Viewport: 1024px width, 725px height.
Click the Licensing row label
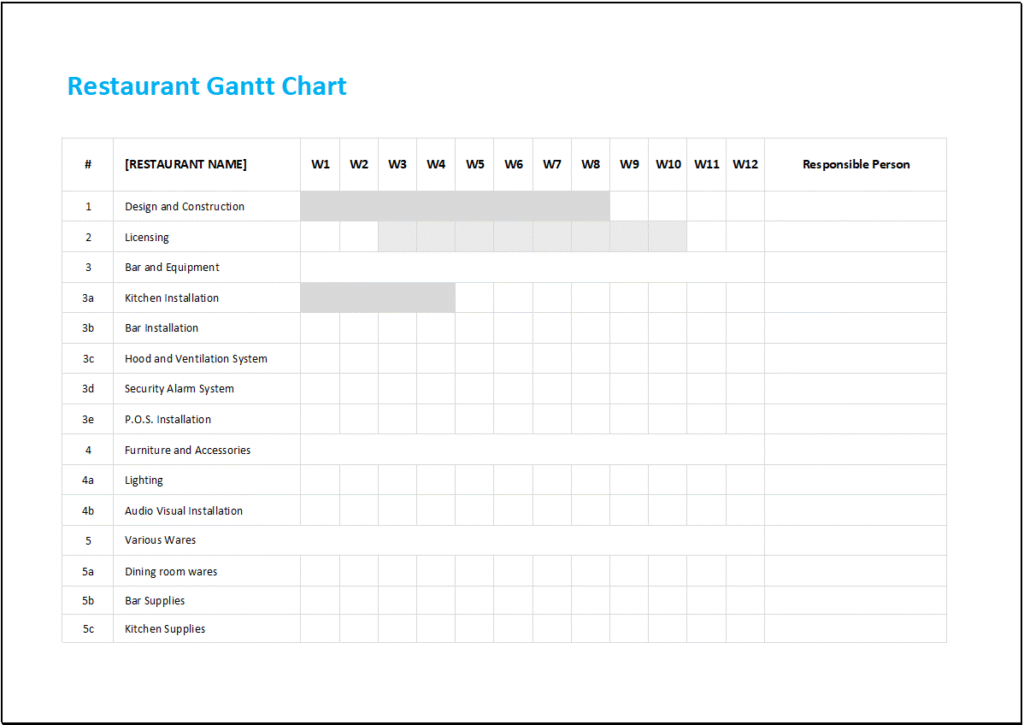[145, 236]
